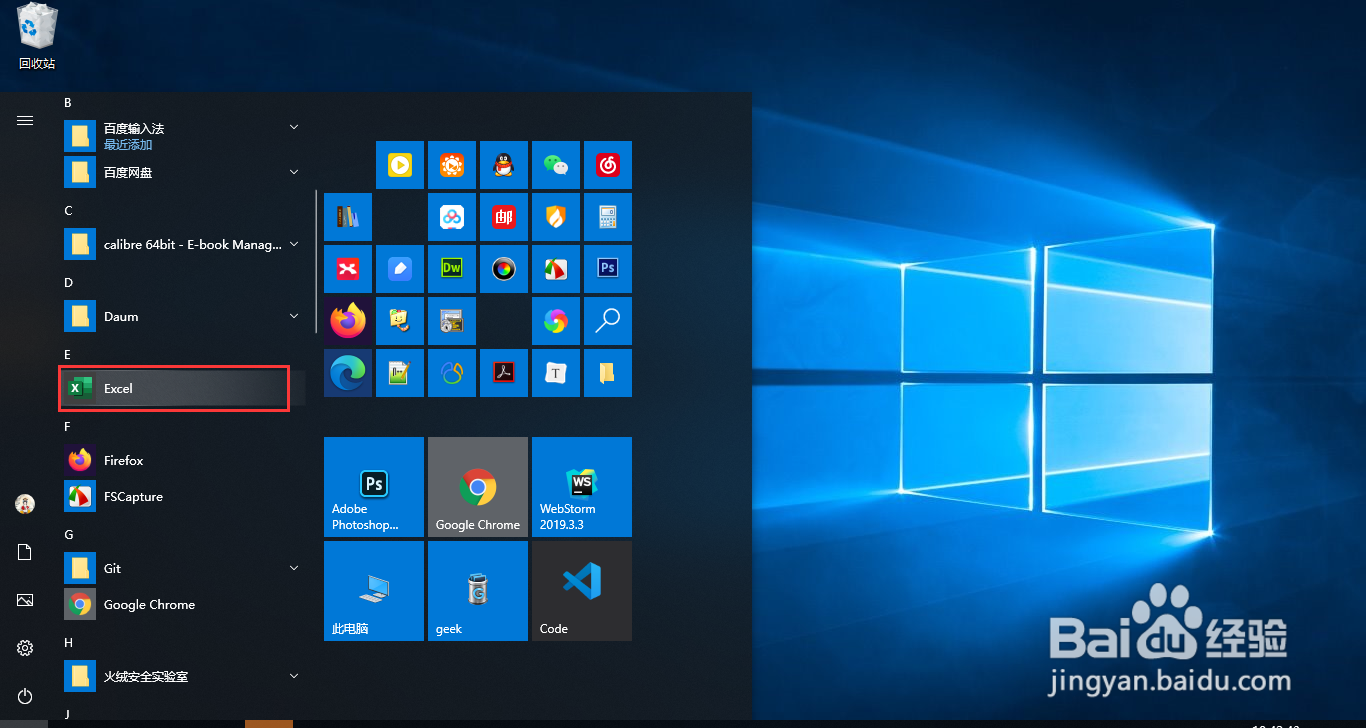The height and width of the screenshot is (728, 1366).
Task: Open the Recycle Bin on desktop
Action: [37, 37]
